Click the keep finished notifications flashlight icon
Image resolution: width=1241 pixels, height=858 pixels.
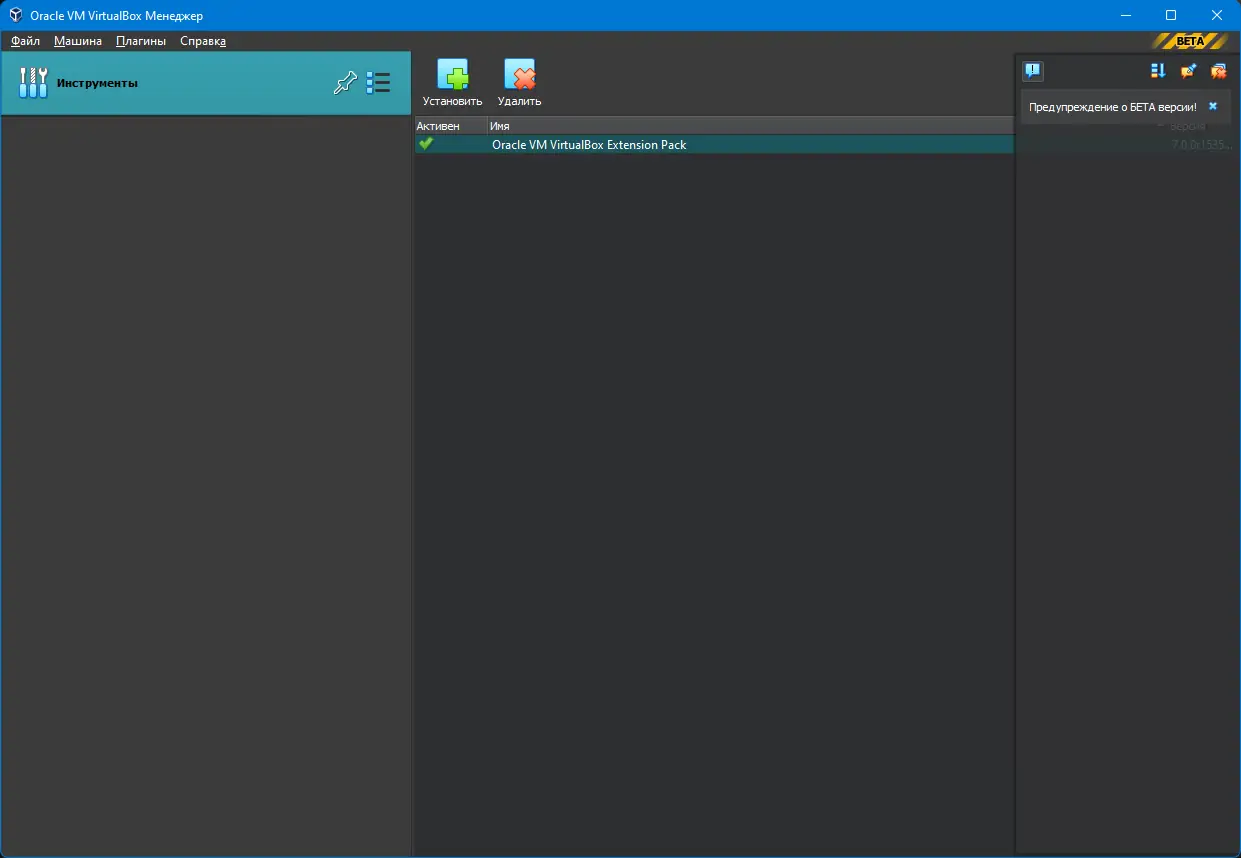(1188, 71)
